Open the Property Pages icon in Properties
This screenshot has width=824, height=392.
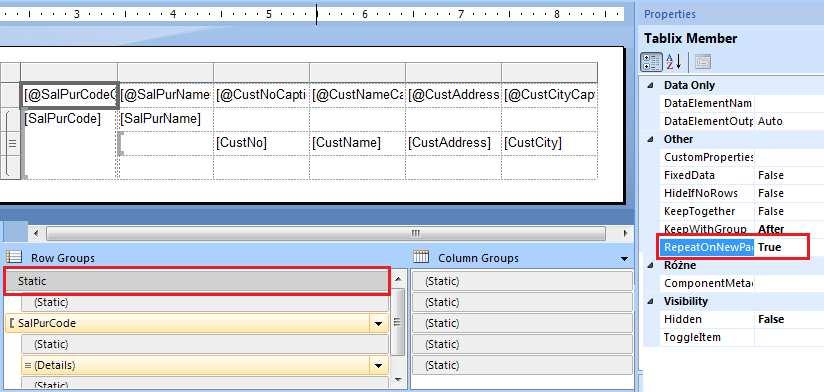tap(703, 62)
